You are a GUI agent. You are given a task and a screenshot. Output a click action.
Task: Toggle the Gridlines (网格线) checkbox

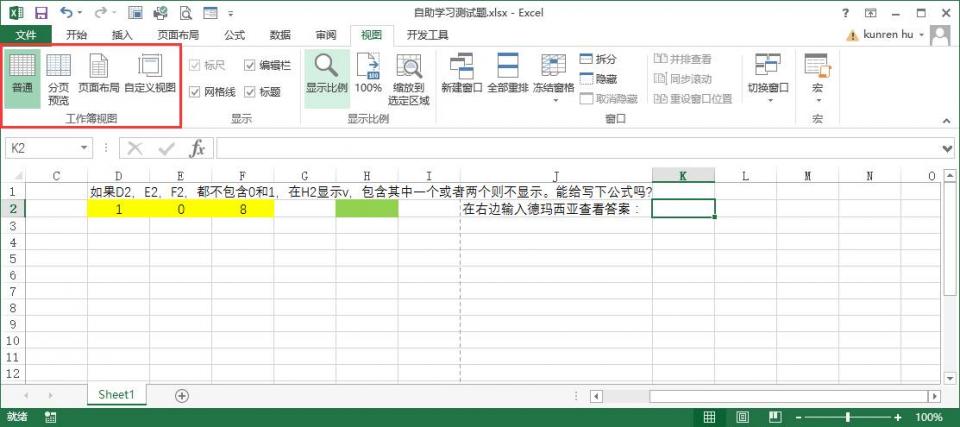coord(195,91)
